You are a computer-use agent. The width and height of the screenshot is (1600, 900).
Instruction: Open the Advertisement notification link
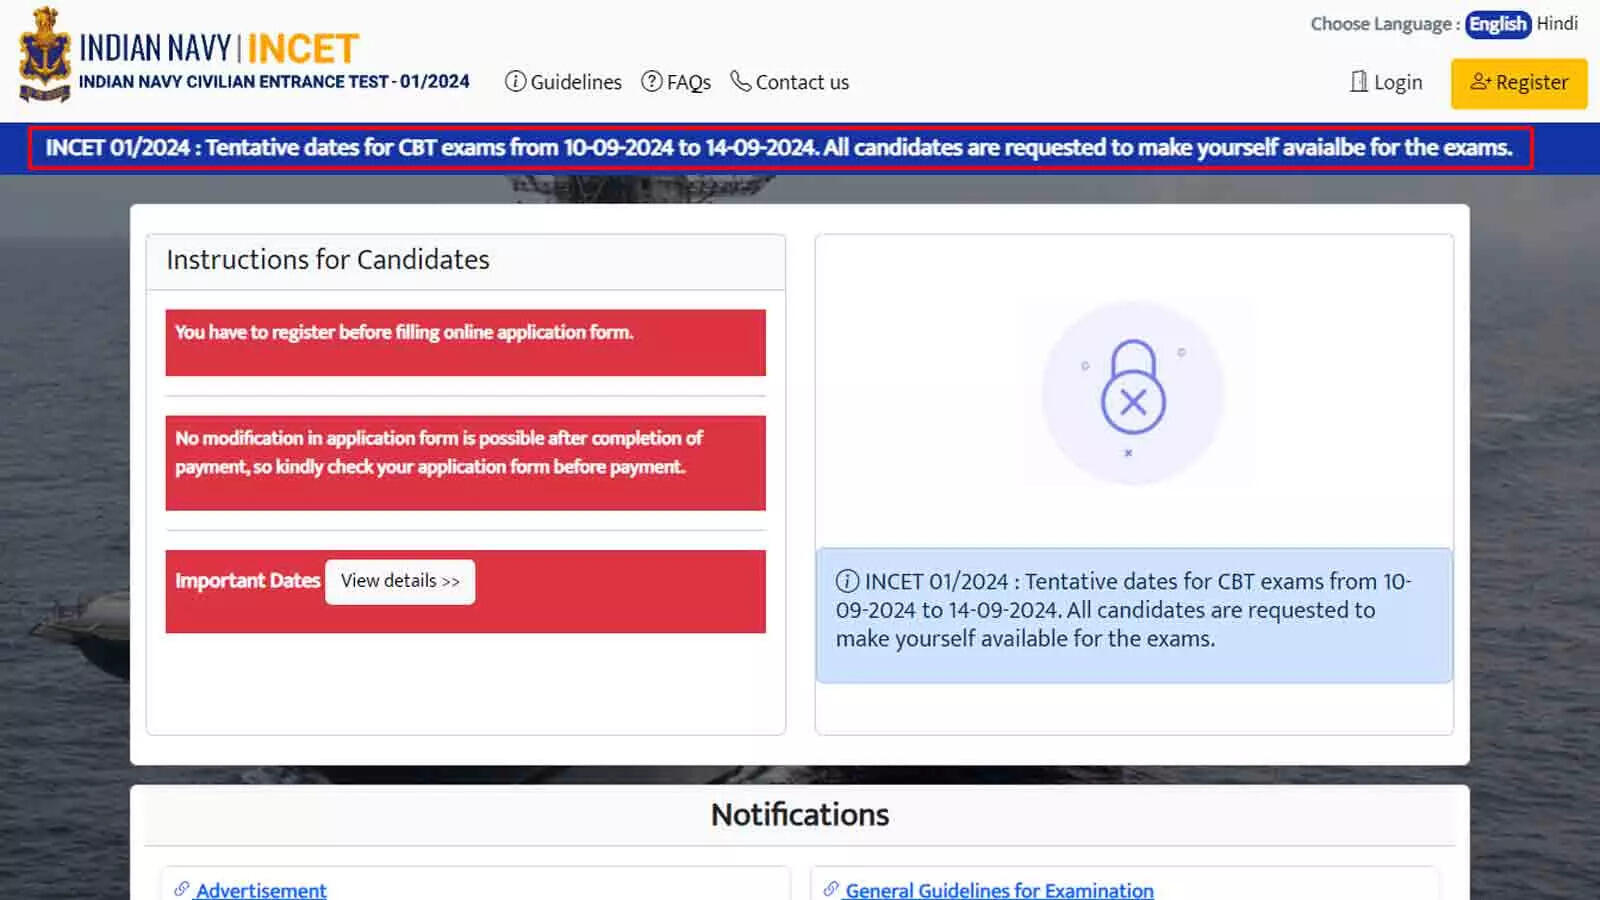click(261, 889)
